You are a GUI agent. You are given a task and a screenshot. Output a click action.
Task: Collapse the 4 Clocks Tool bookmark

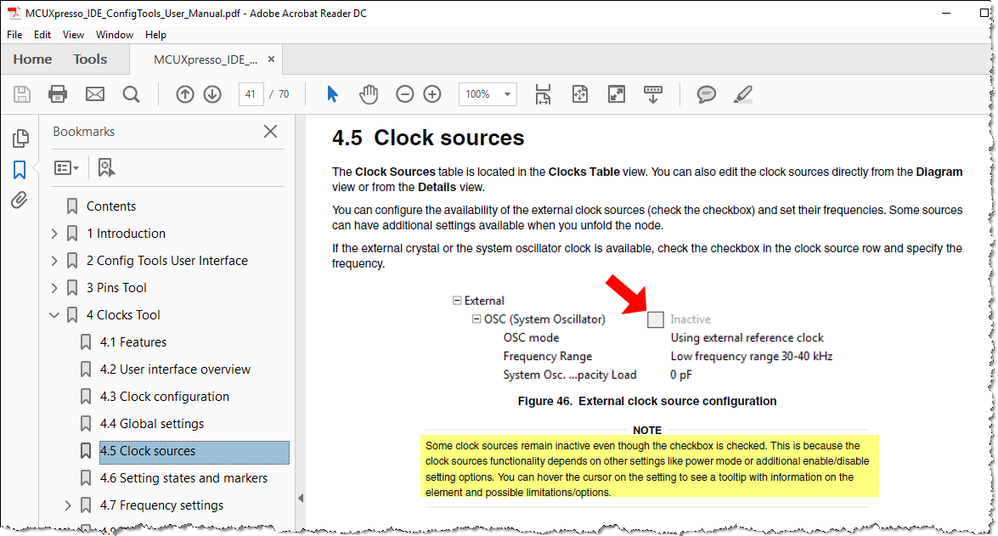pos(55,315)
